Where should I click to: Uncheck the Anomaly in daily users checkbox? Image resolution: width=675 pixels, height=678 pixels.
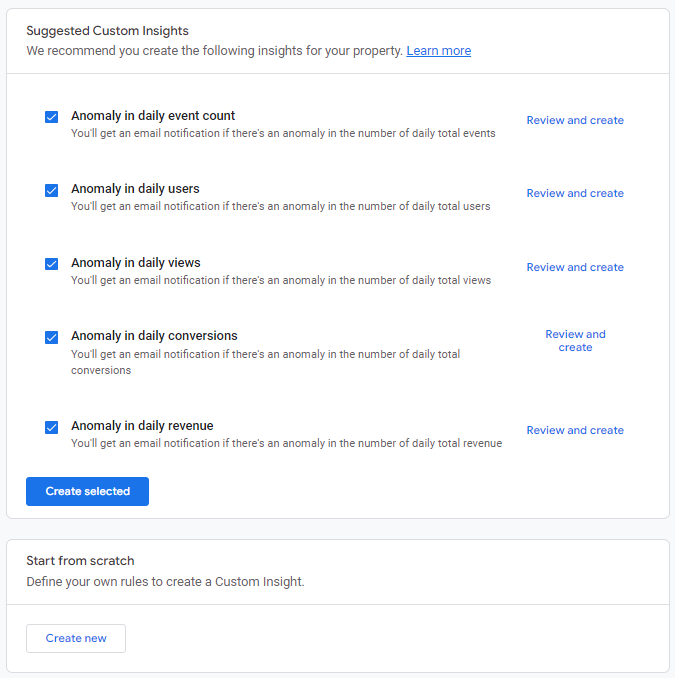[52, 190]
